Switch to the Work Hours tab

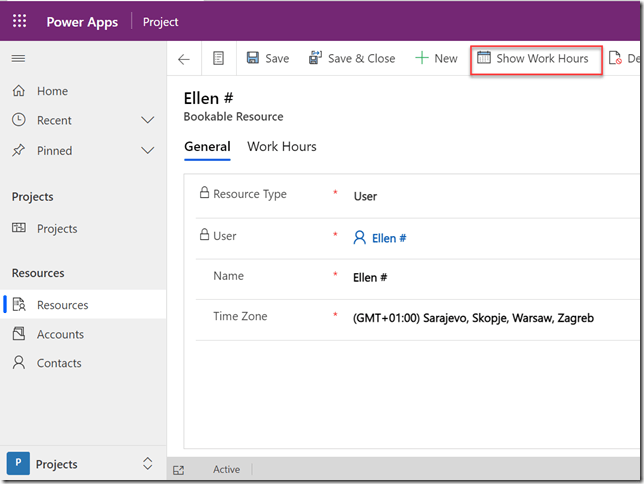click(282, 147)
